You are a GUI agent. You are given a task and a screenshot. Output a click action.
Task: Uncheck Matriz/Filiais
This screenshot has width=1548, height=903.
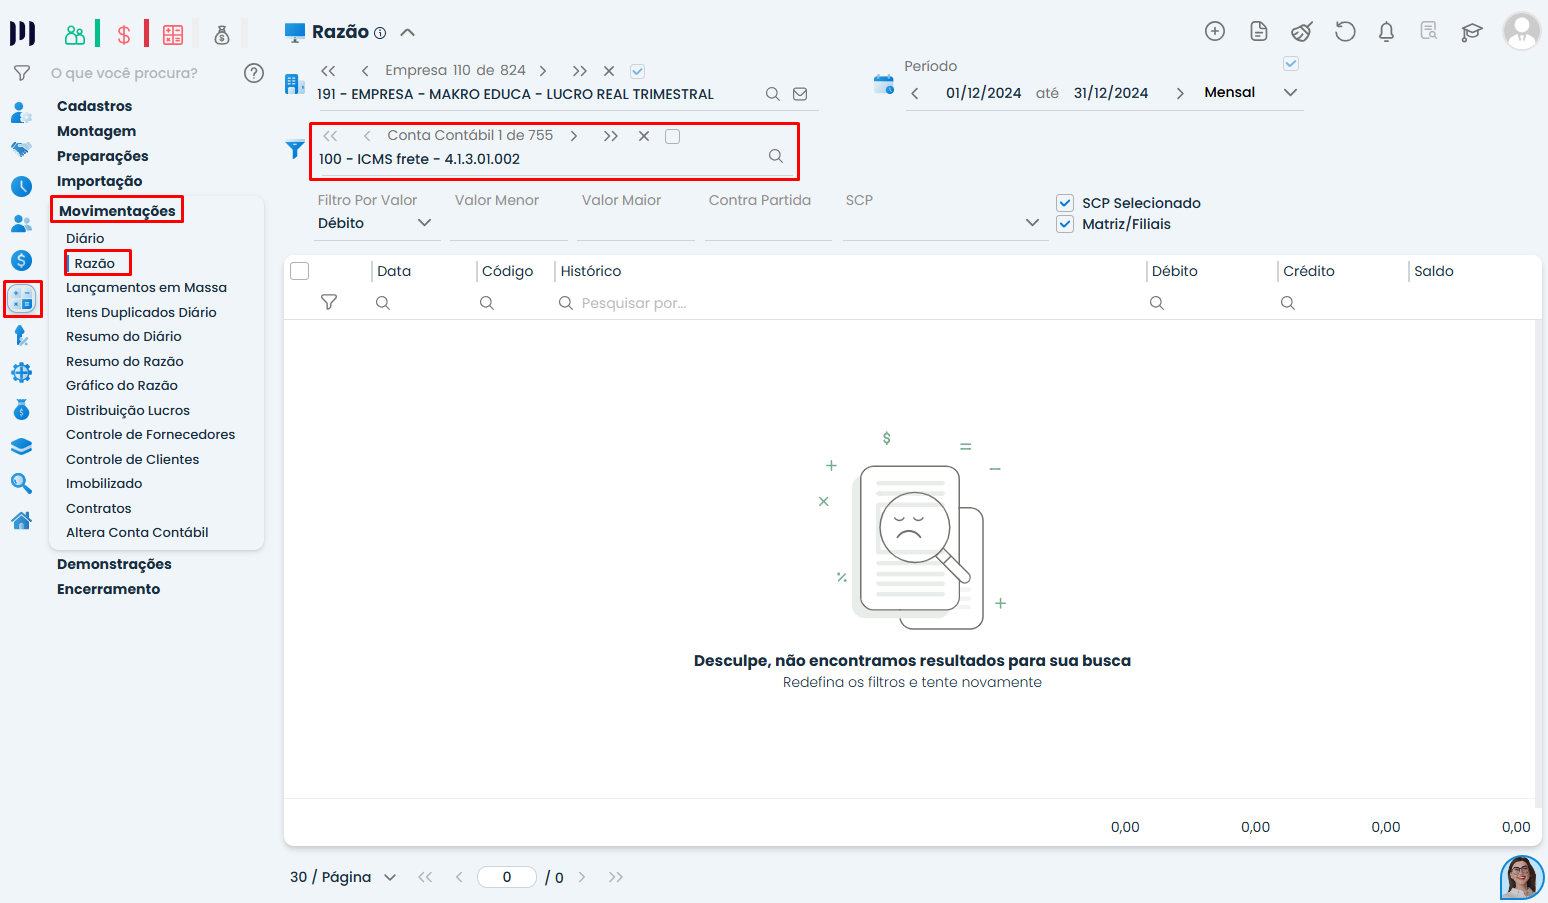[x=1065, y=224]
